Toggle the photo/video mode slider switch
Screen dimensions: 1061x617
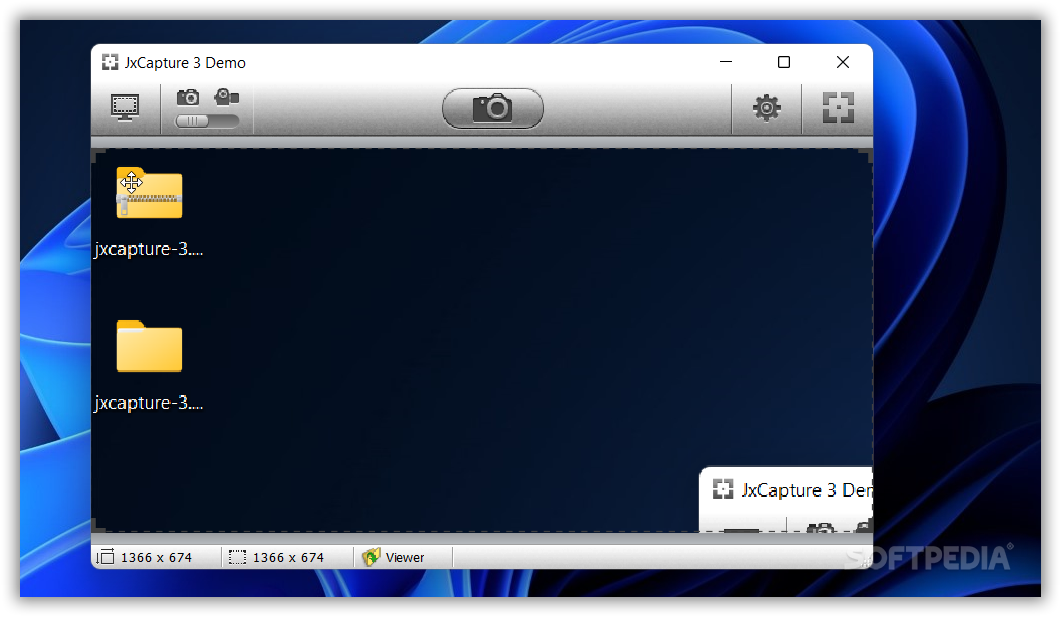207,121
